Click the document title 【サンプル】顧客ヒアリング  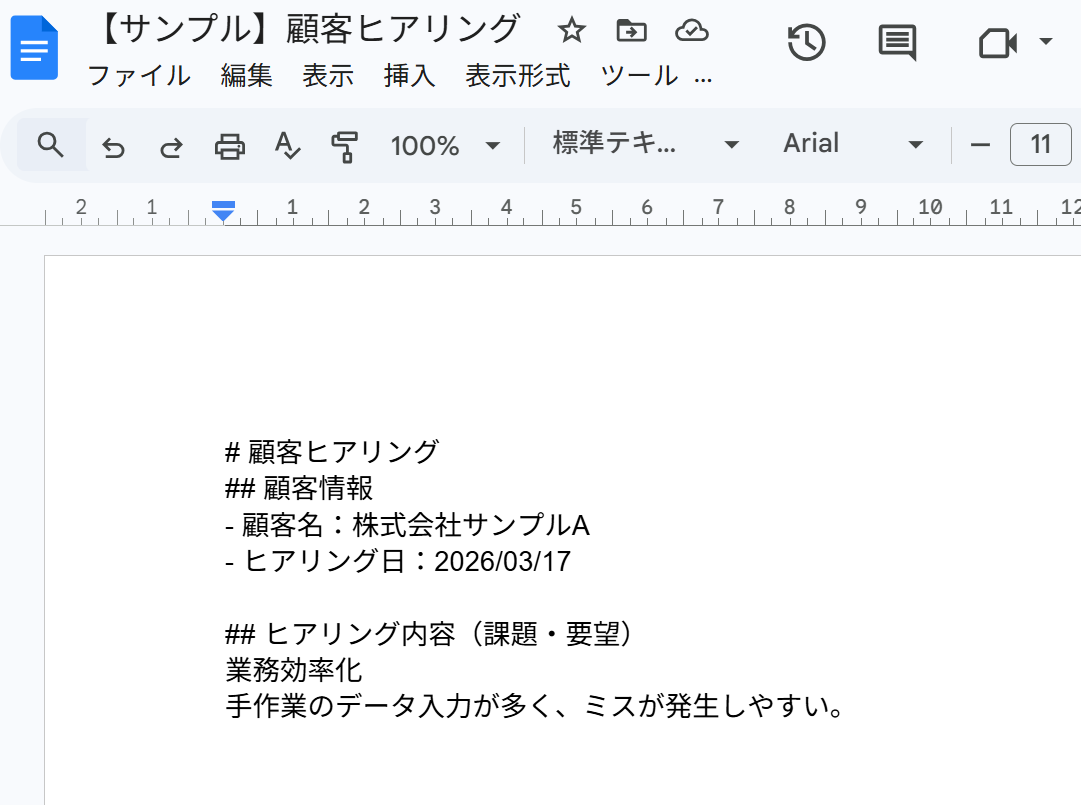(306, 30)
